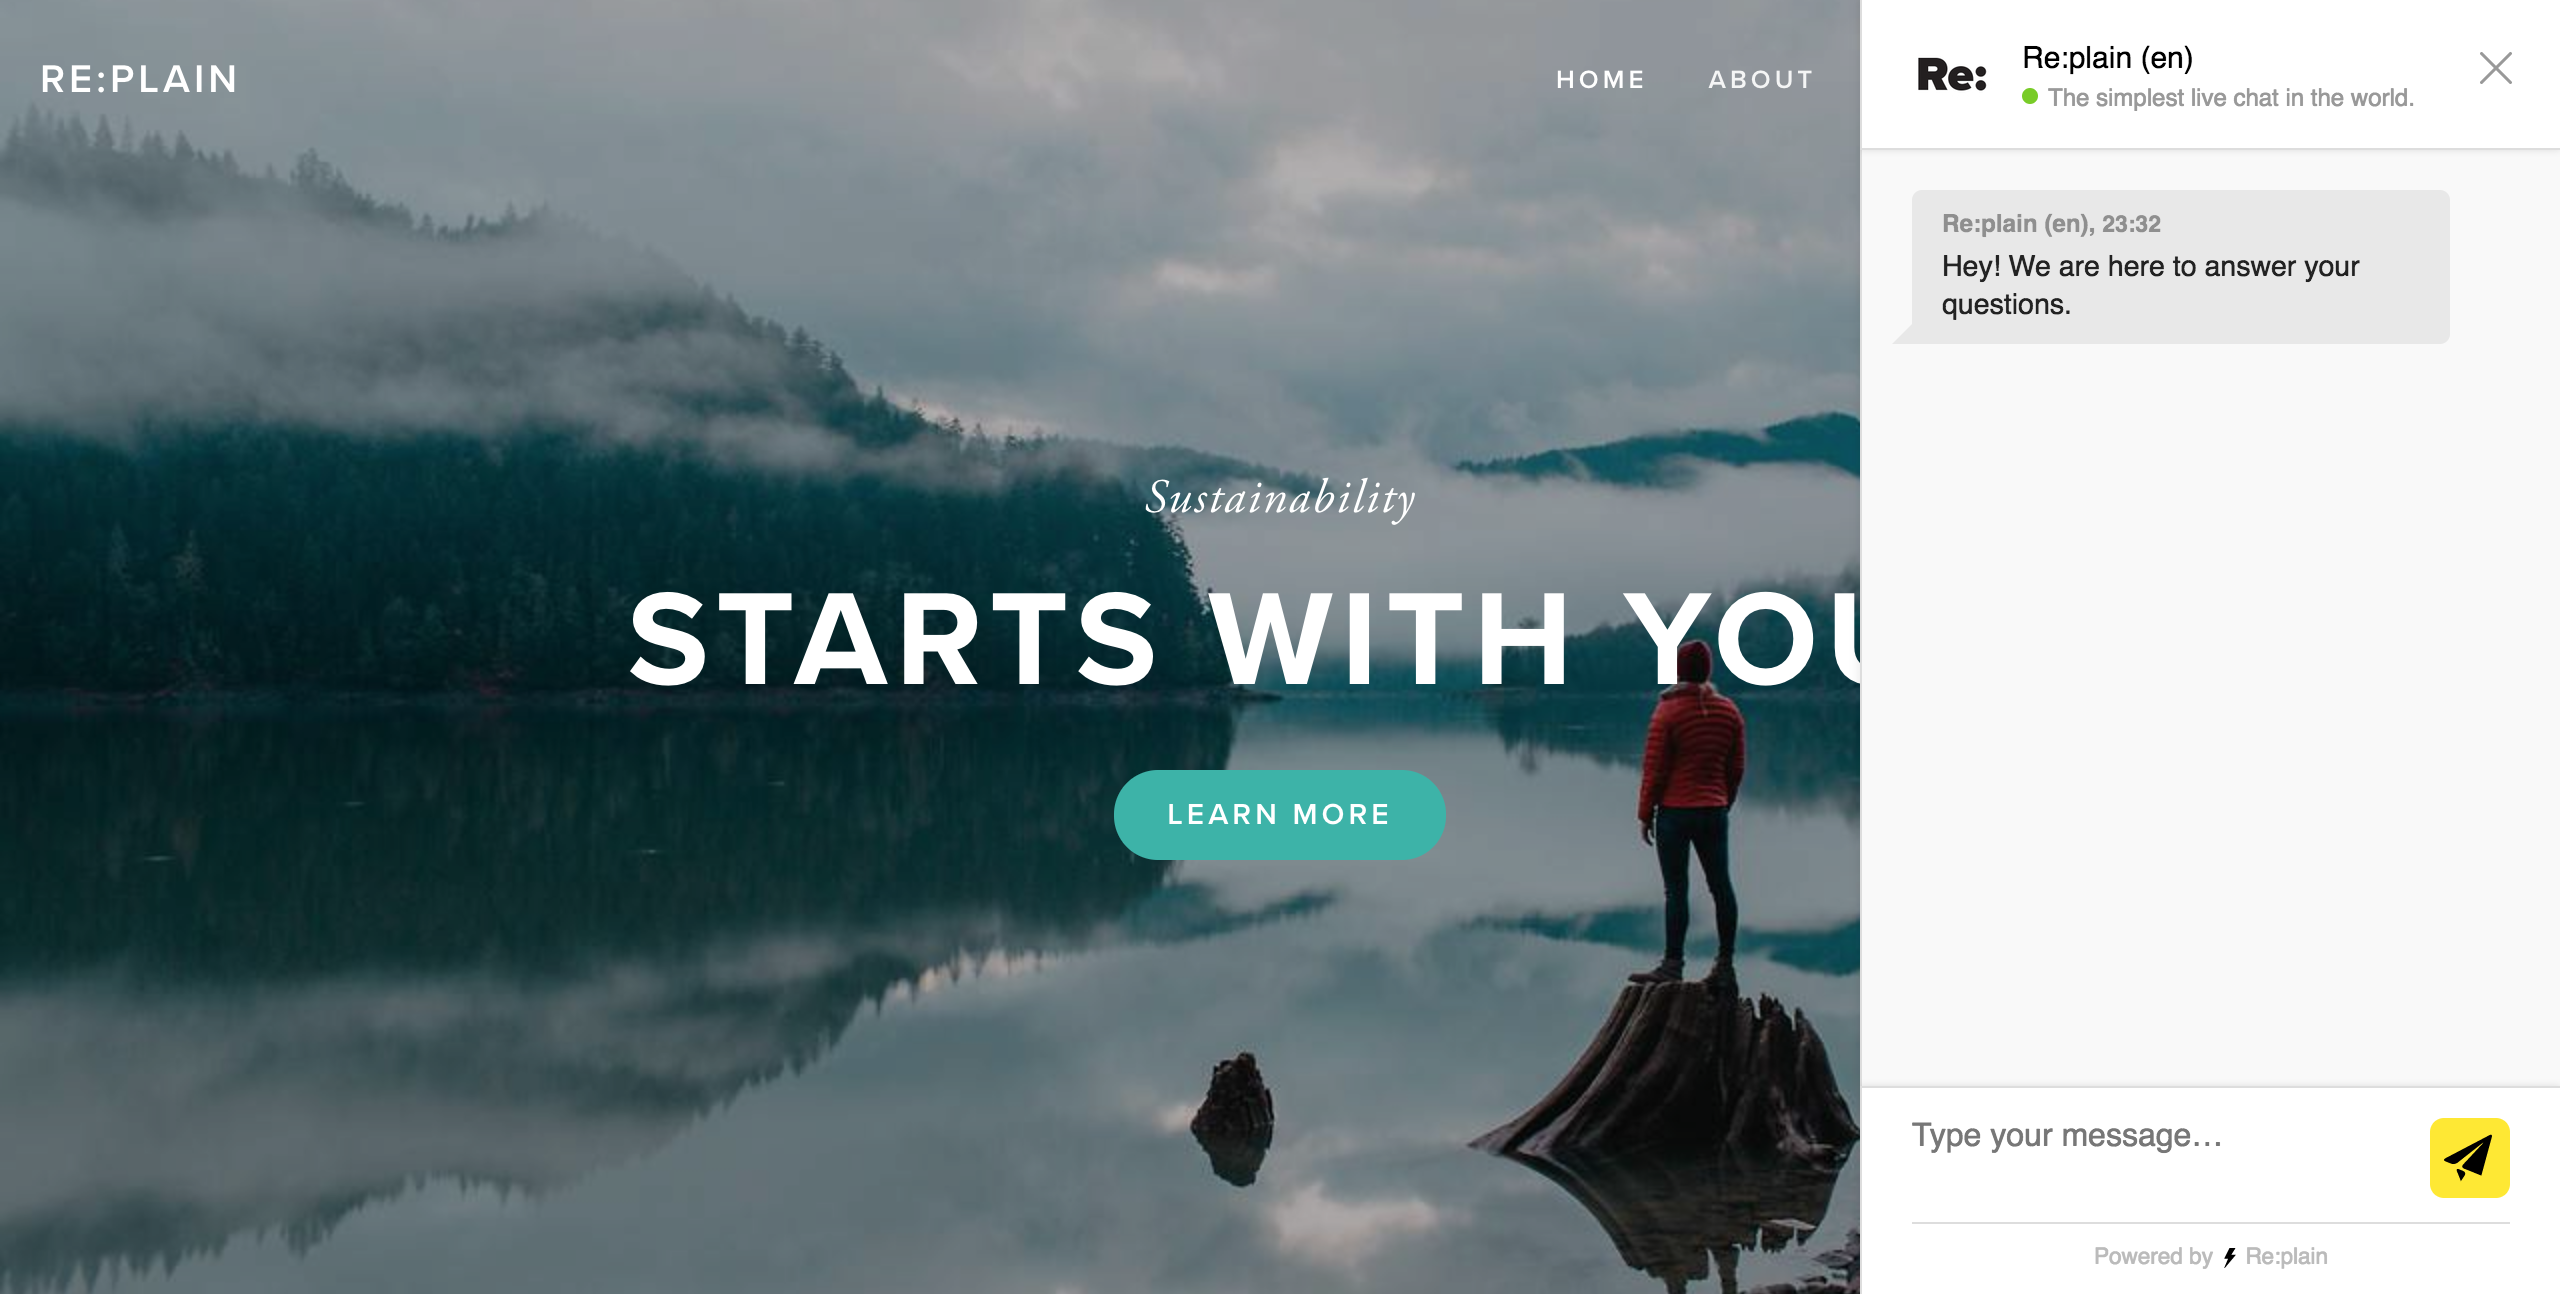Image resolution: width=2560 pixels, height=1294 pixels.
Task: Click the welcome message bubble
Action: (x=2180, y=267)
